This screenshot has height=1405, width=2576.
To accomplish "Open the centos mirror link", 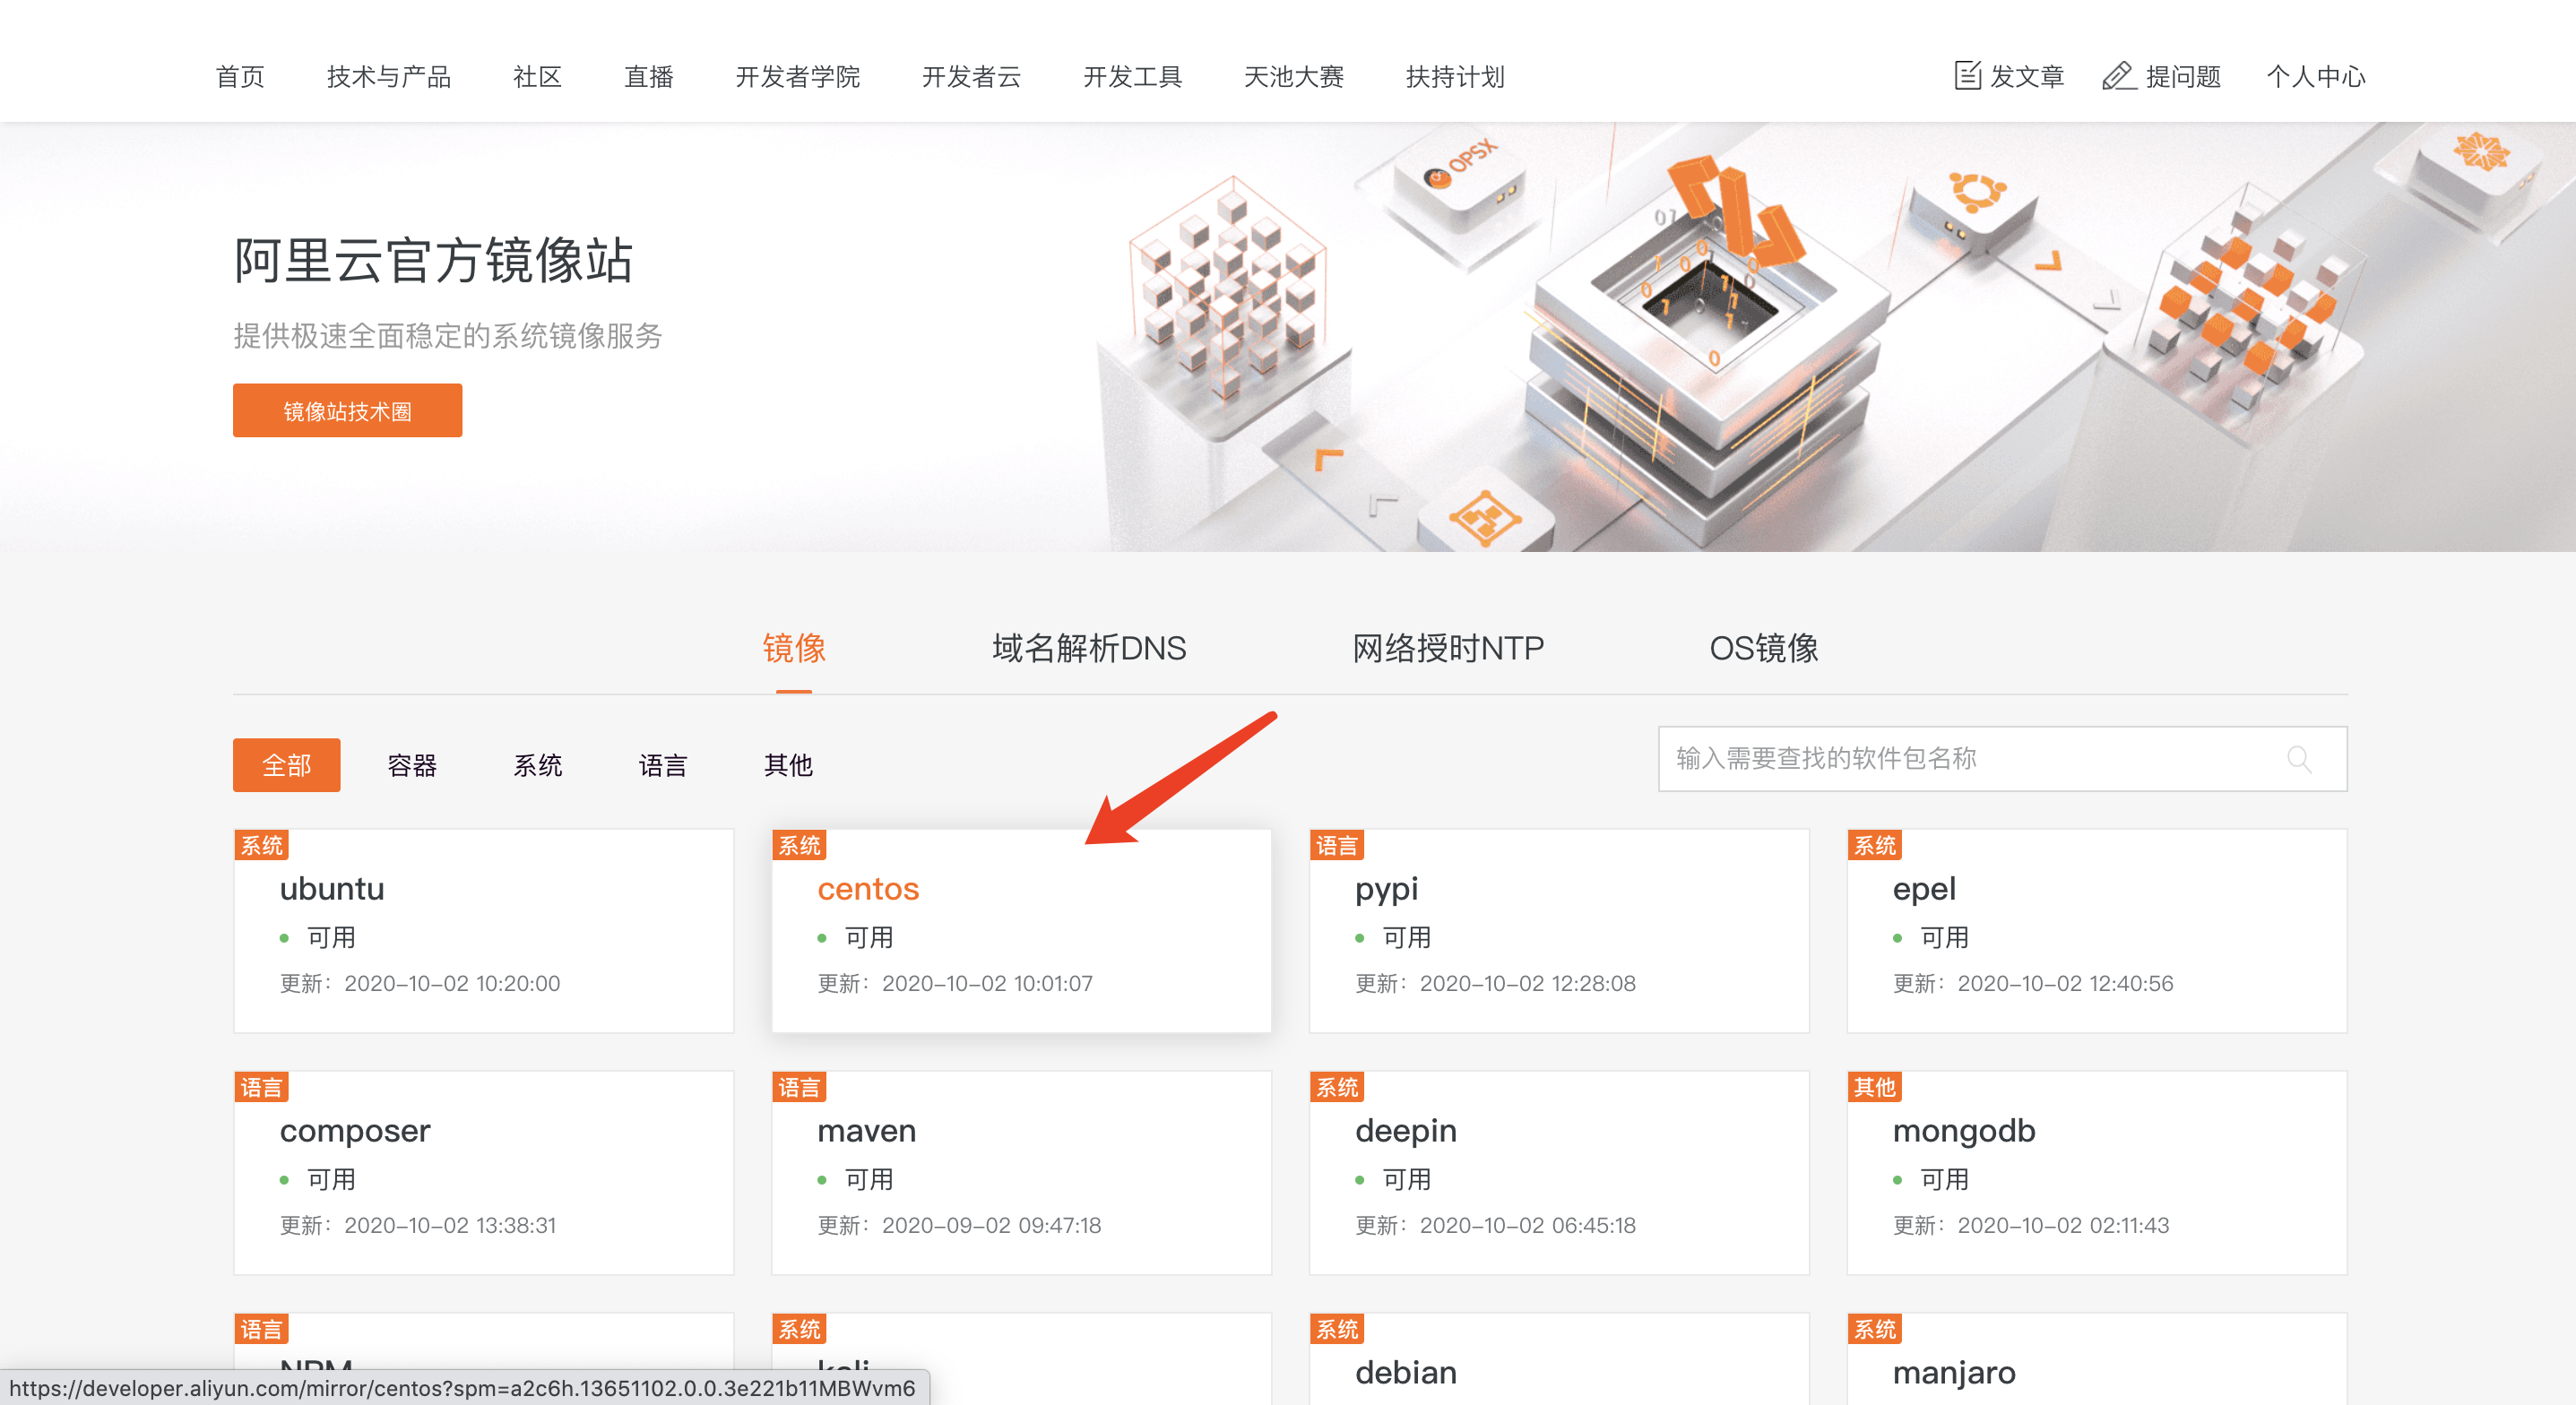I will click(868, 888).
